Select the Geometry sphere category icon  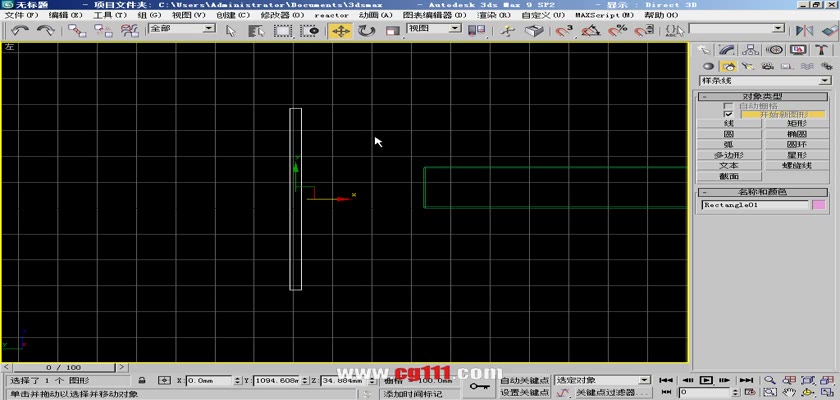(x=708, y=66)
